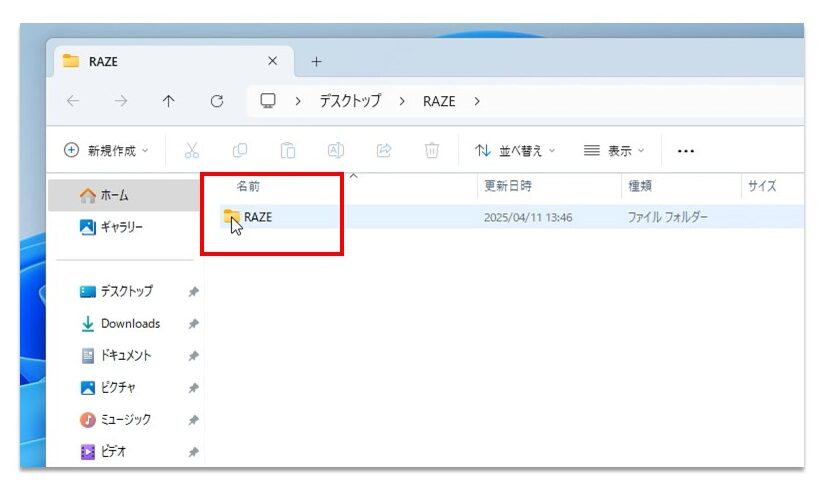Open the three-dot more options menu
This screenshot has height=484, width=817.
685,151
